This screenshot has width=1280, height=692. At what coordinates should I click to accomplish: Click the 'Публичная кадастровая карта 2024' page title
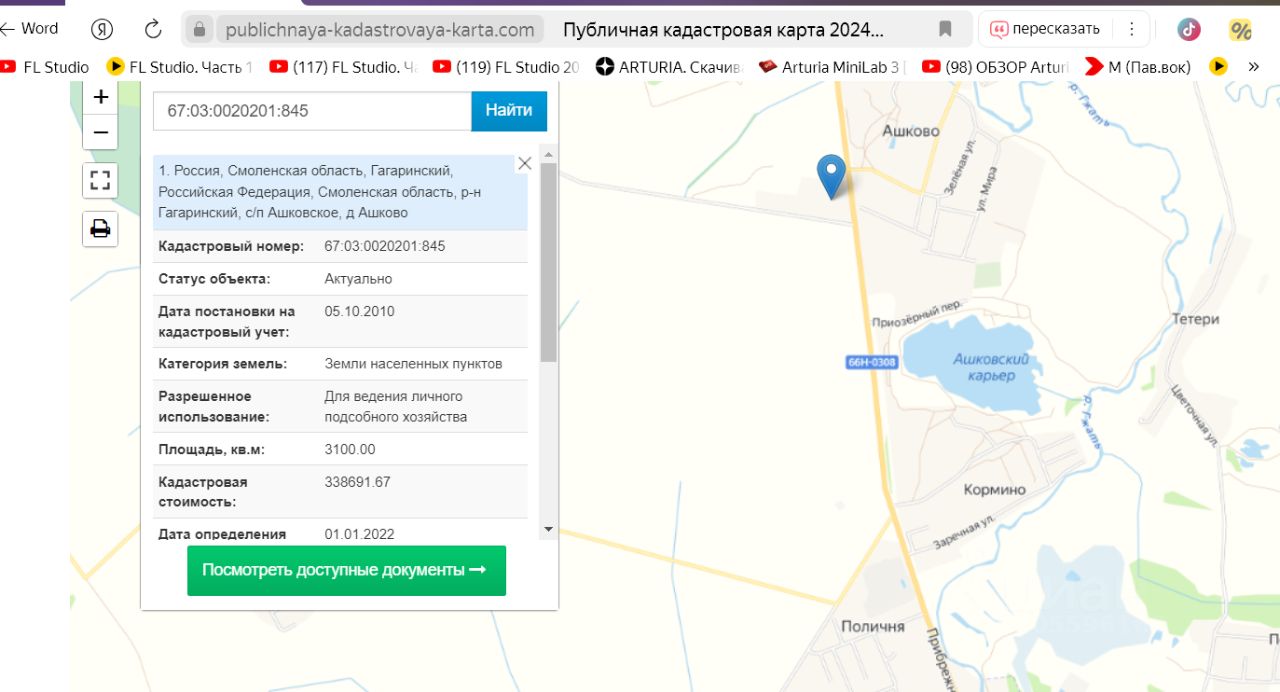(723, 30)
